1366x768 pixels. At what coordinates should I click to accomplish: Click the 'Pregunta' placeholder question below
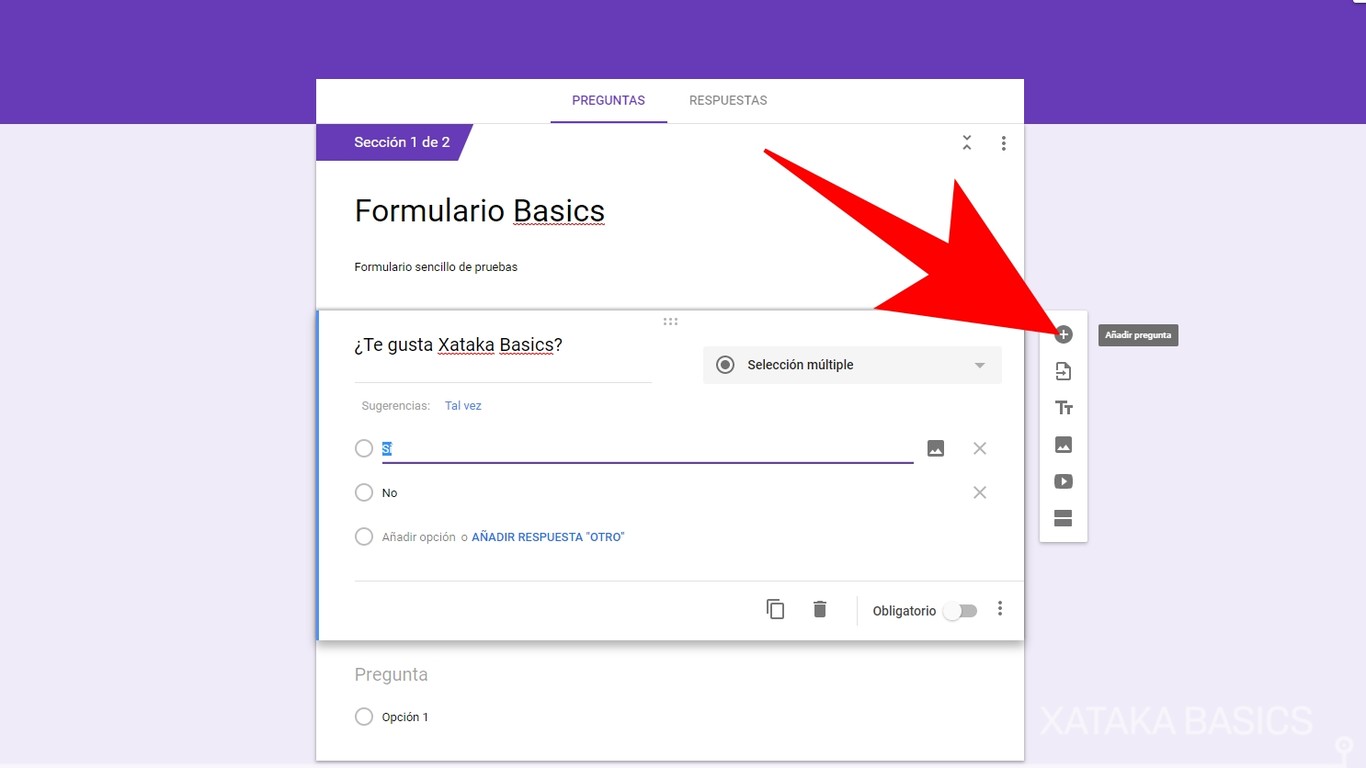(x=391, y=675)
